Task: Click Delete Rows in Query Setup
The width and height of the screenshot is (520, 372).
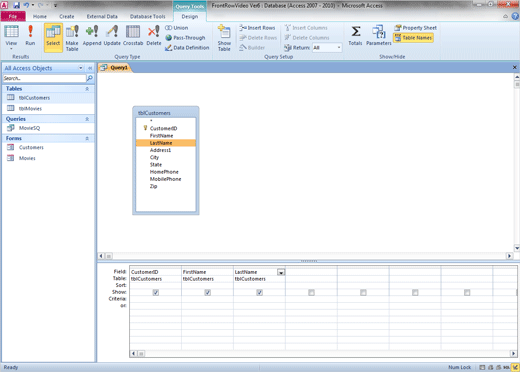Action: click(x=258, y=38)
